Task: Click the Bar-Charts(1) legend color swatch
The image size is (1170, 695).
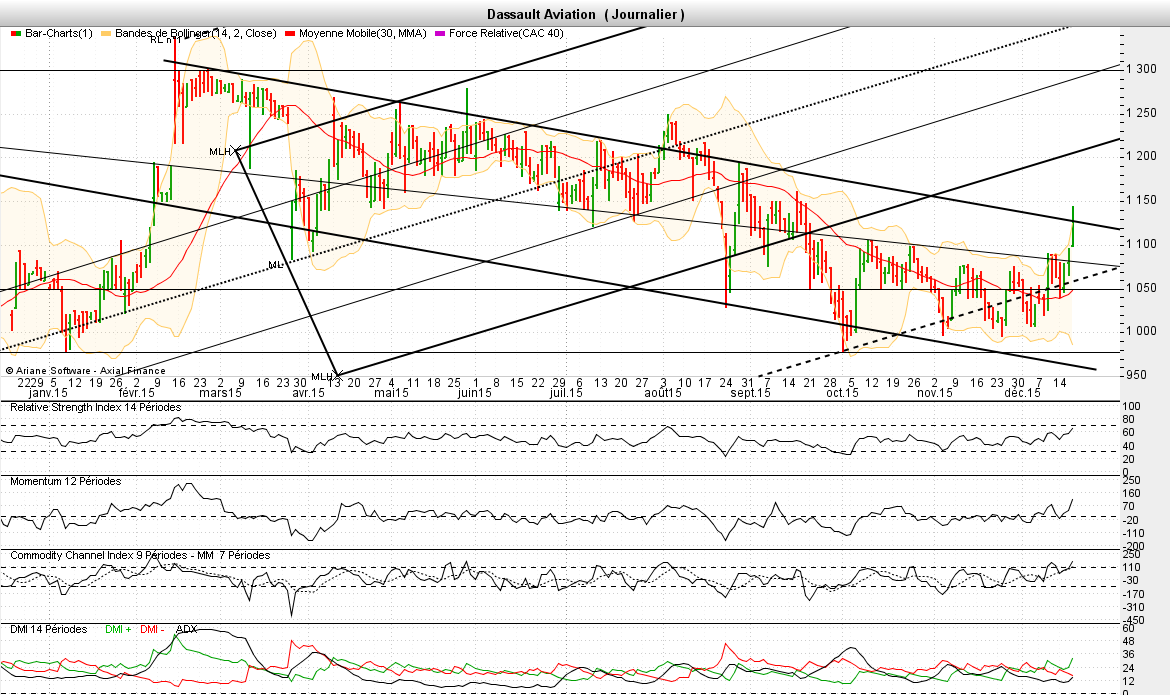Action: coord(15,34)
